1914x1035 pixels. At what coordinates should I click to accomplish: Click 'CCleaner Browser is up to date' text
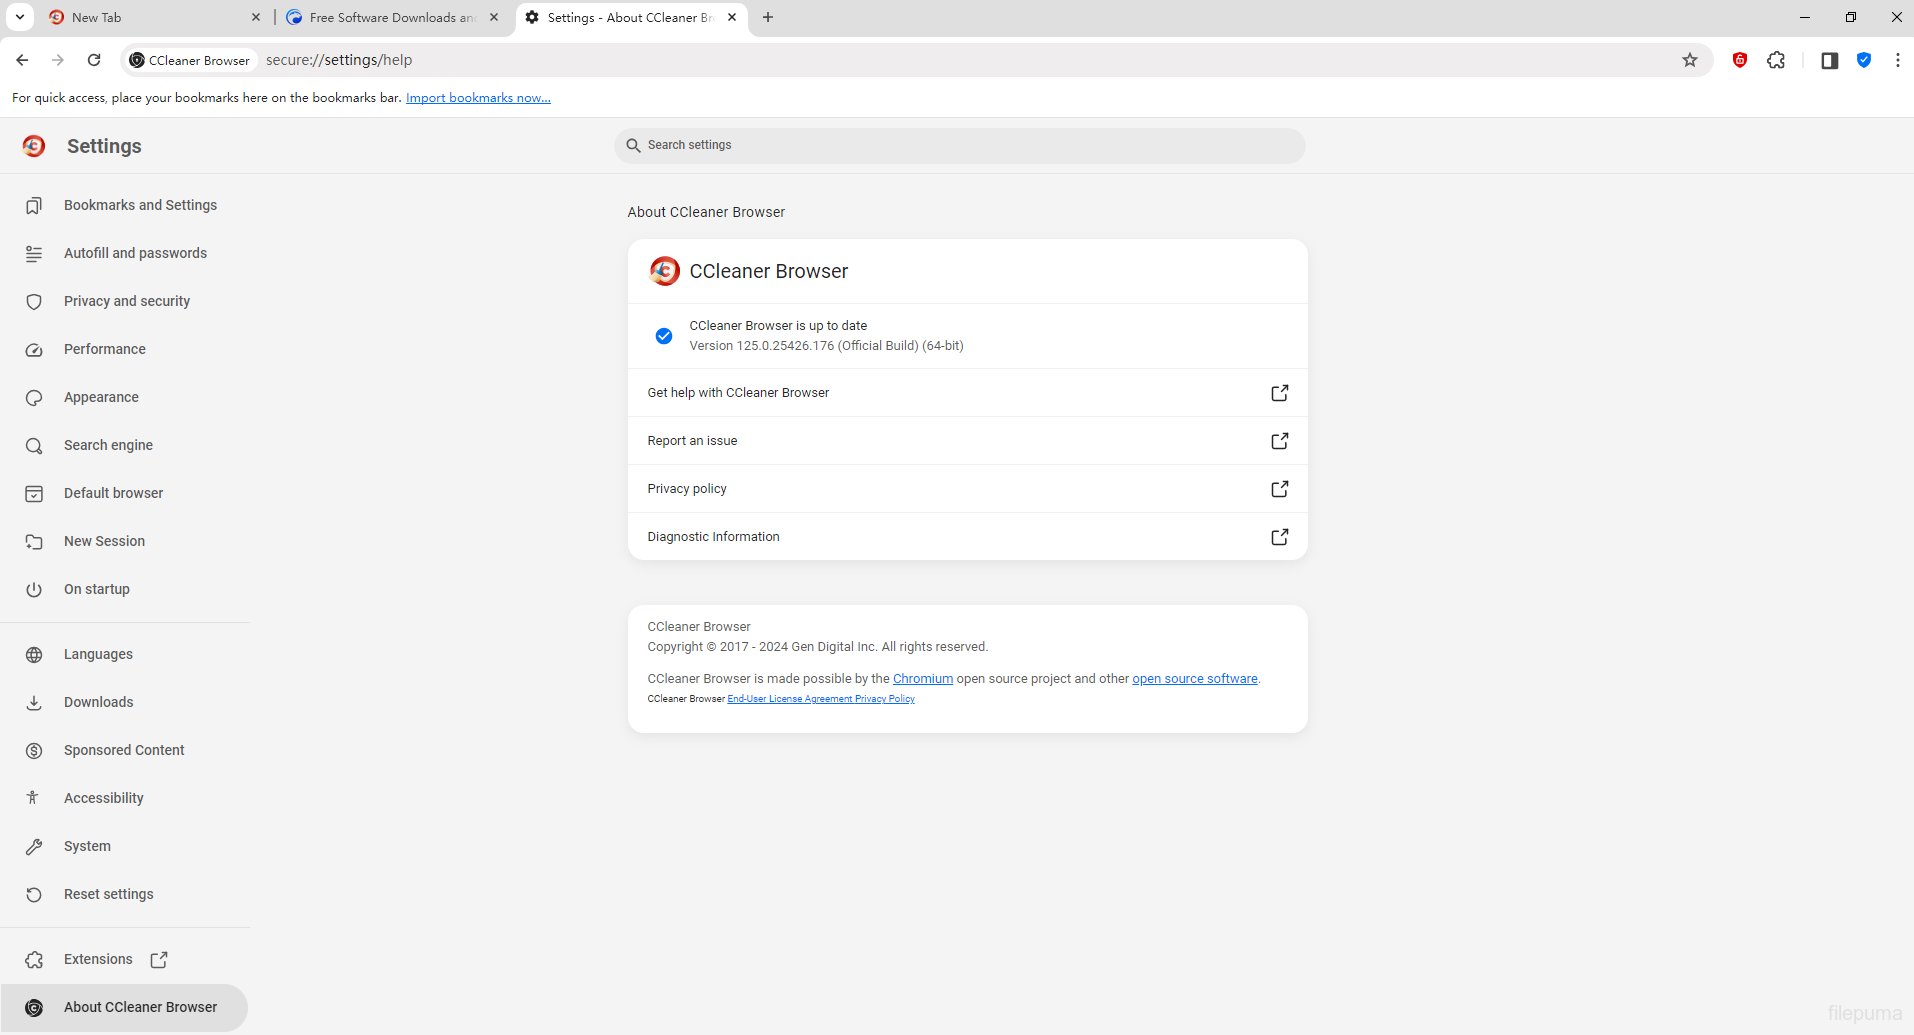click(778, 326)
